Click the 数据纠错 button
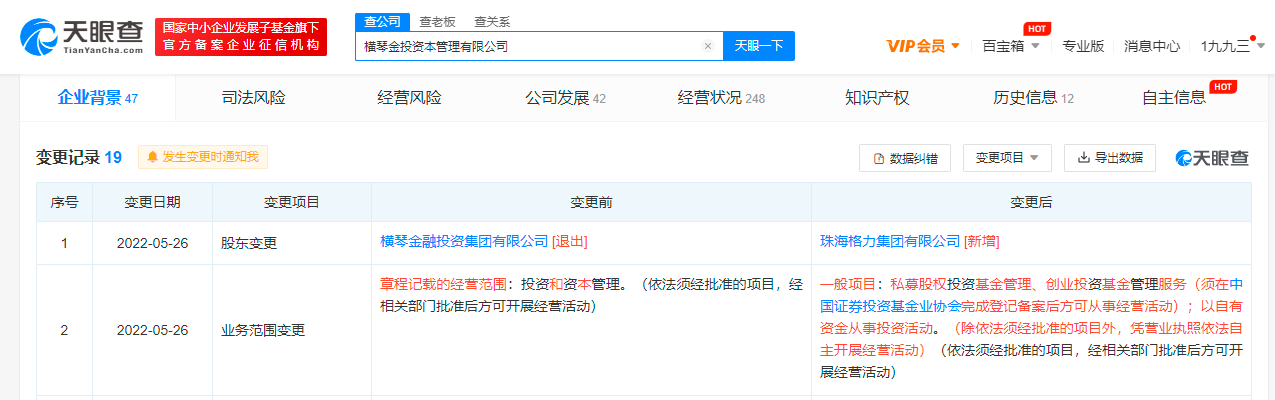The image size is (1275, 400). pos(905,158)
